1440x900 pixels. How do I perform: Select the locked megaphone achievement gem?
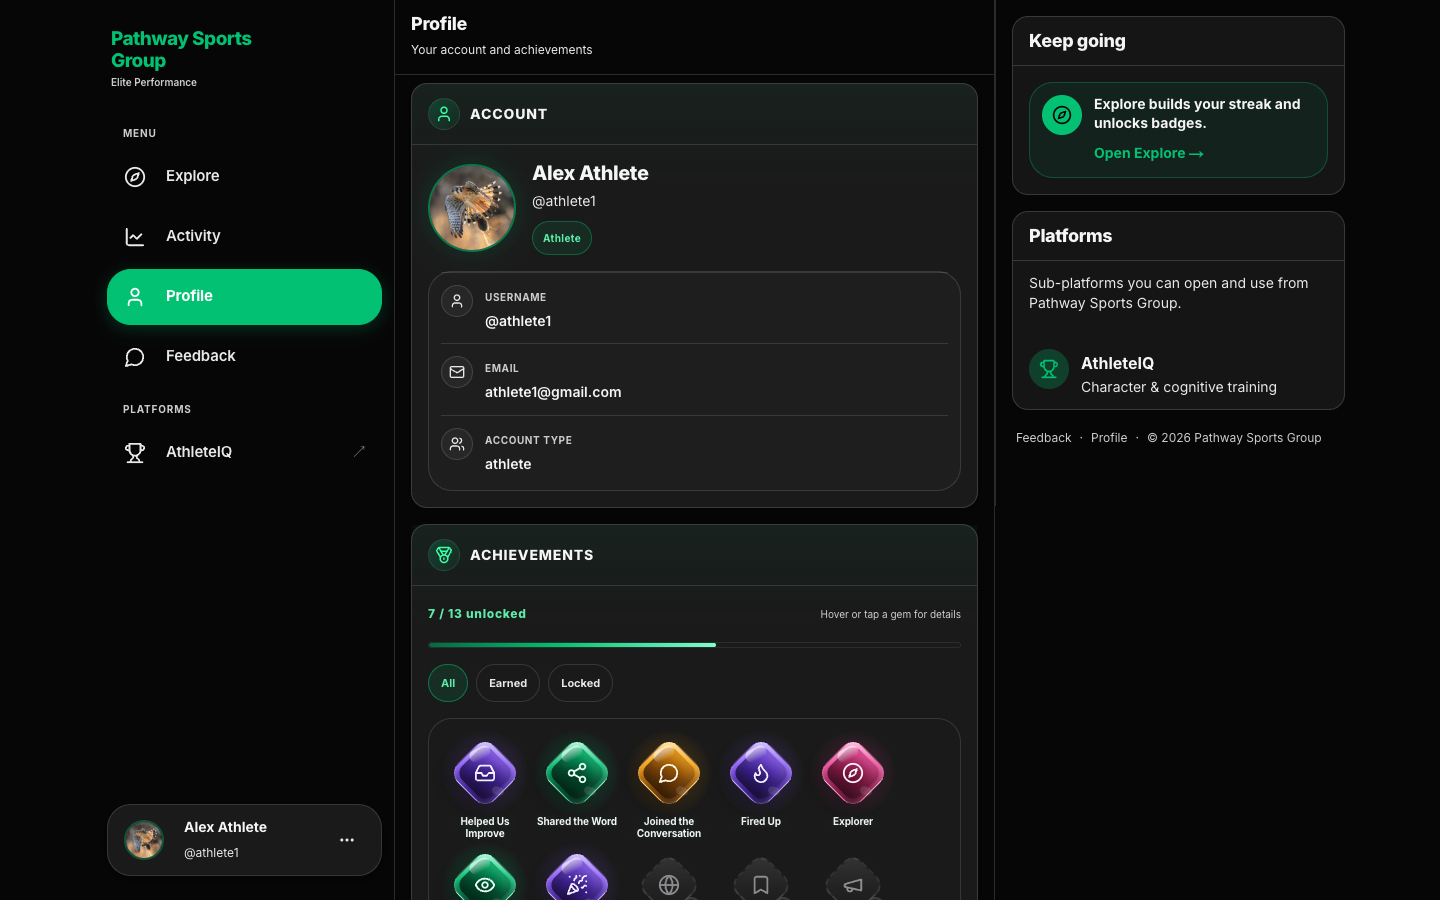(853, 881)
